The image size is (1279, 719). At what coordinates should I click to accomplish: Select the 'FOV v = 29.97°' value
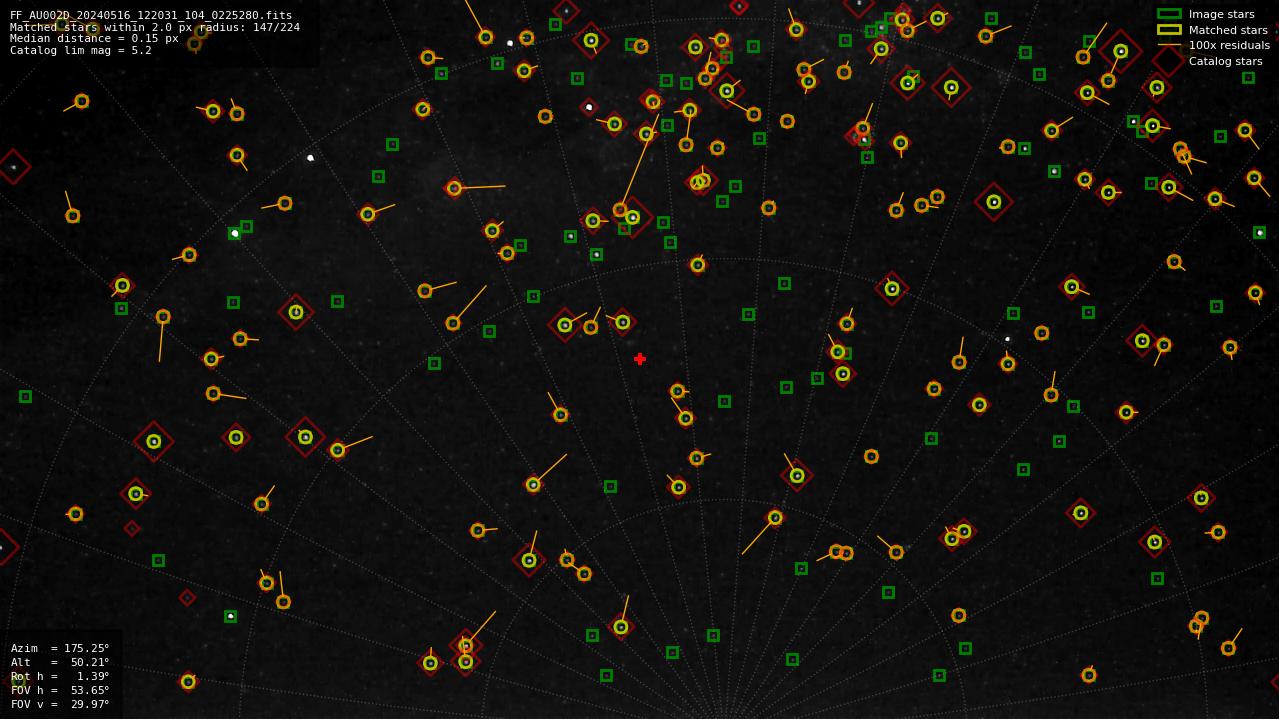coord(60,704)
